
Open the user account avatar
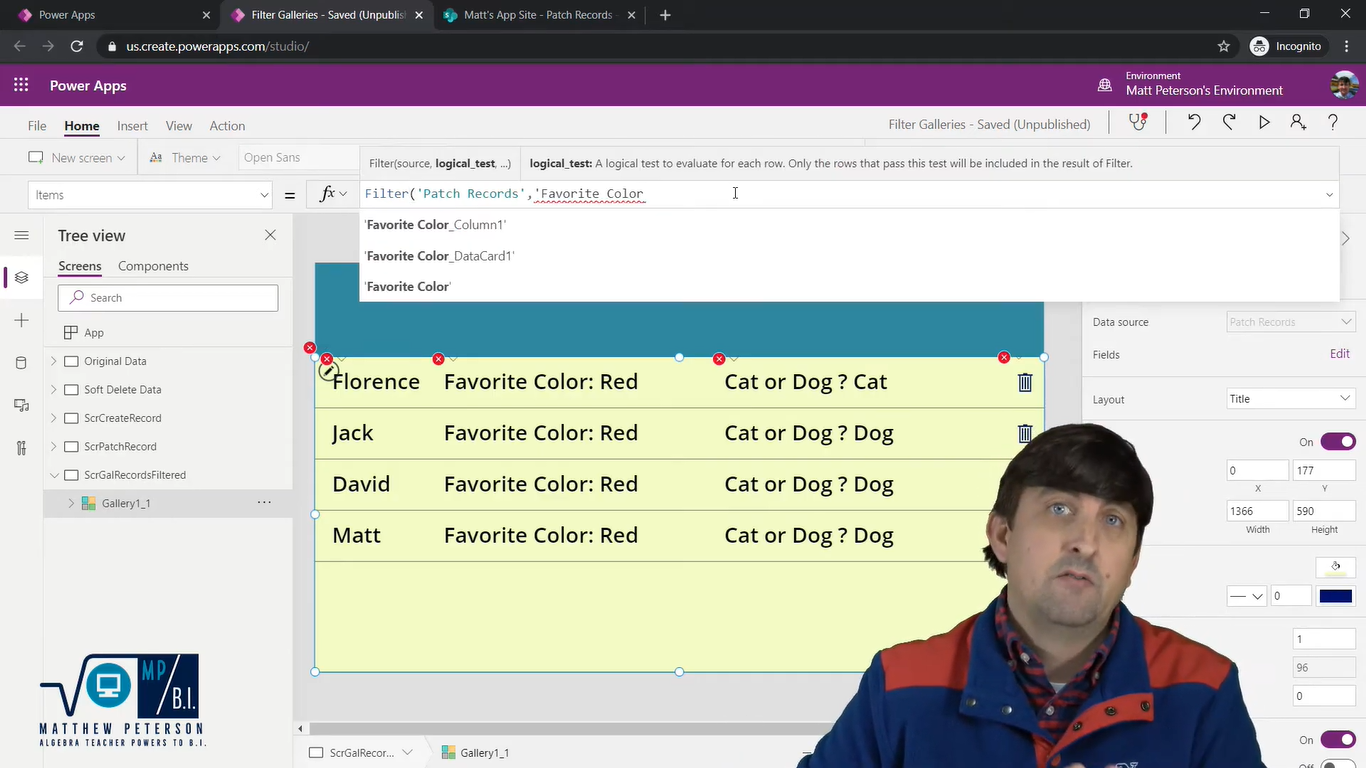click(1344, 85)
